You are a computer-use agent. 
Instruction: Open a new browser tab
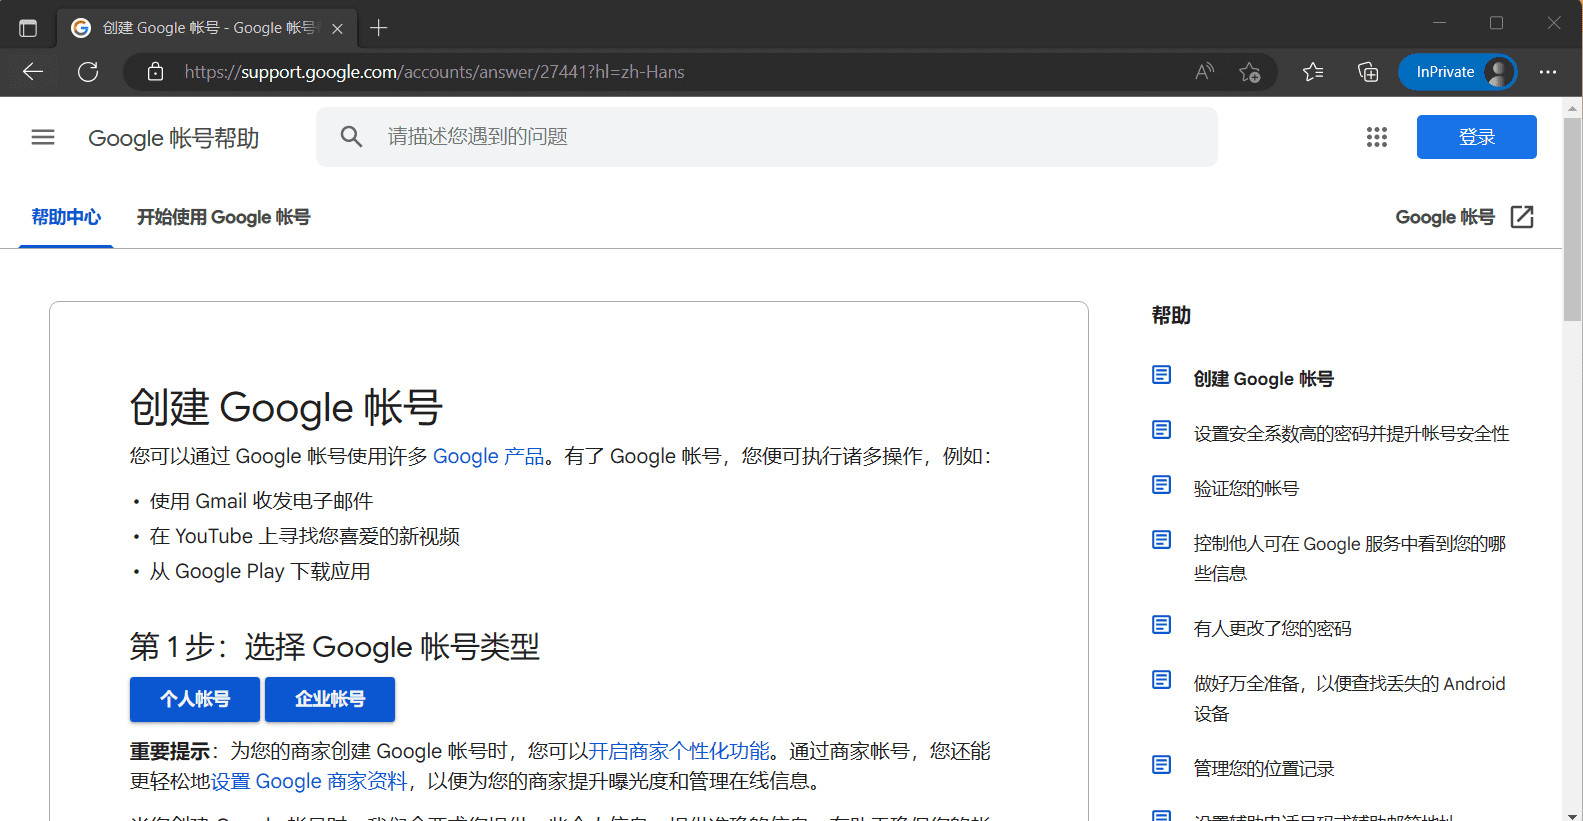tap(379, 28)
